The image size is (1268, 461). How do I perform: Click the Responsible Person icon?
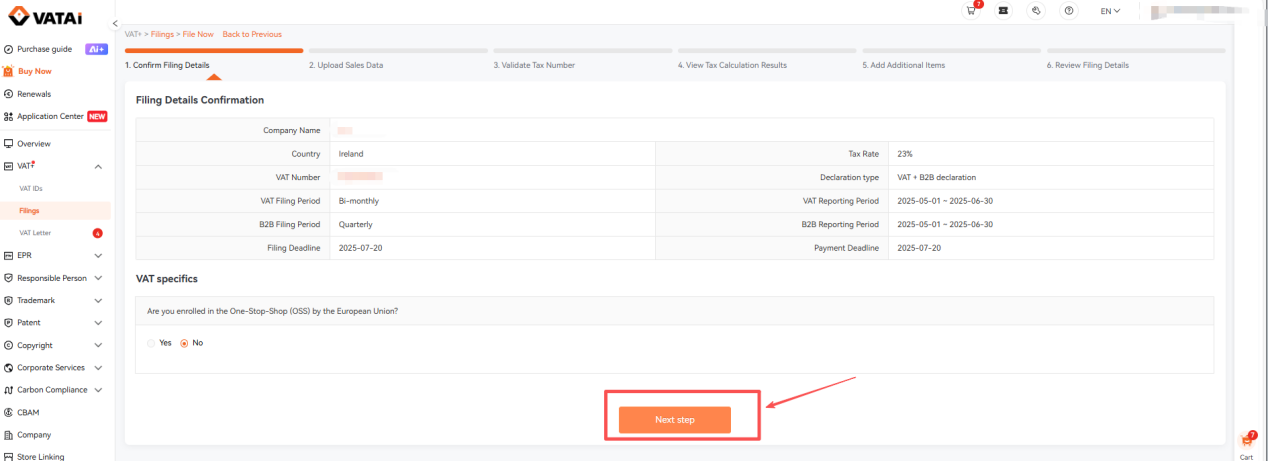tap(8, 278)
